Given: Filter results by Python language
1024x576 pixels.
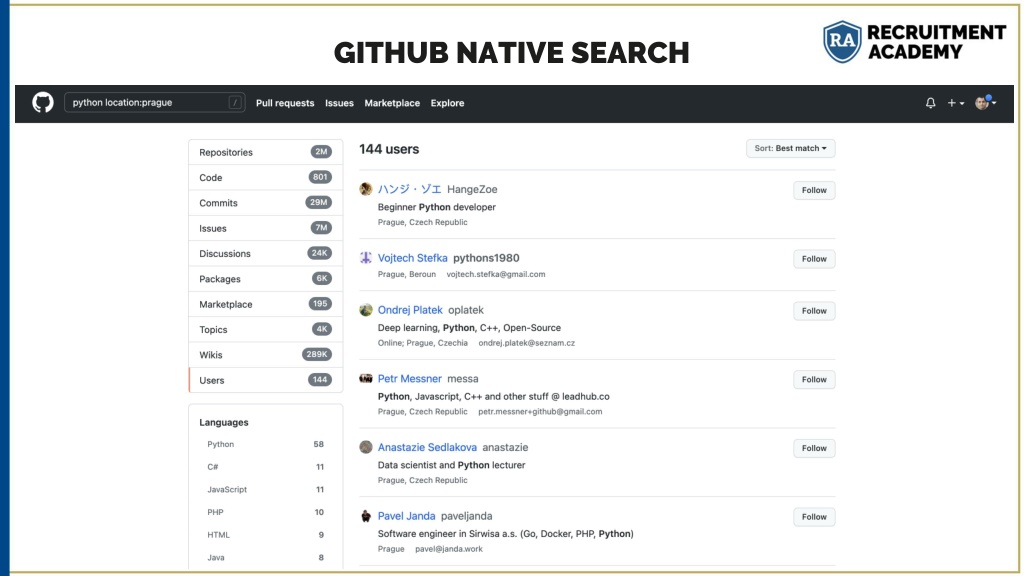Looking at the screenshot, I should click(x=266, y=444).
